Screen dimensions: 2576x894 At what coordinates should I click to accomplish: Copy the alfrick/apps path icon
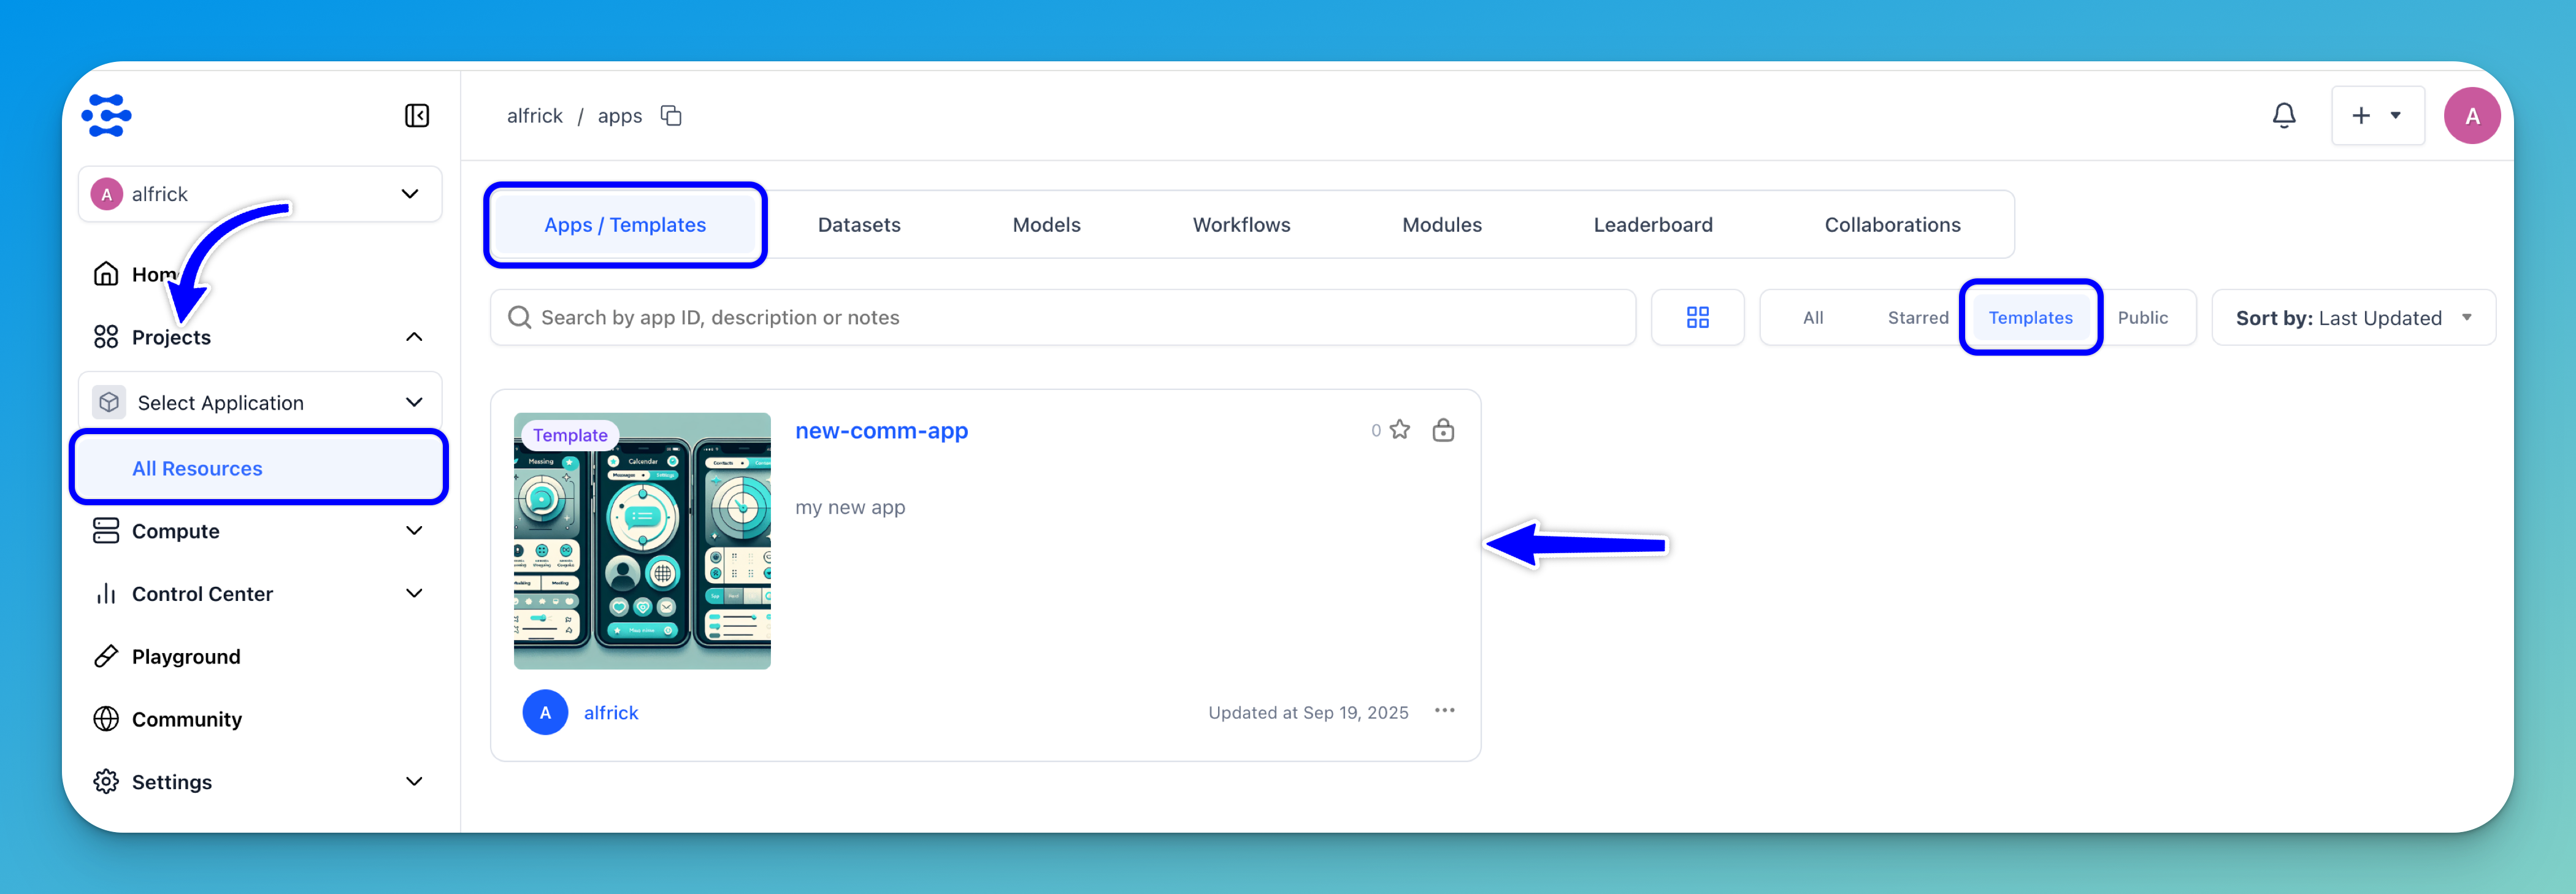(x=671, y=116)
